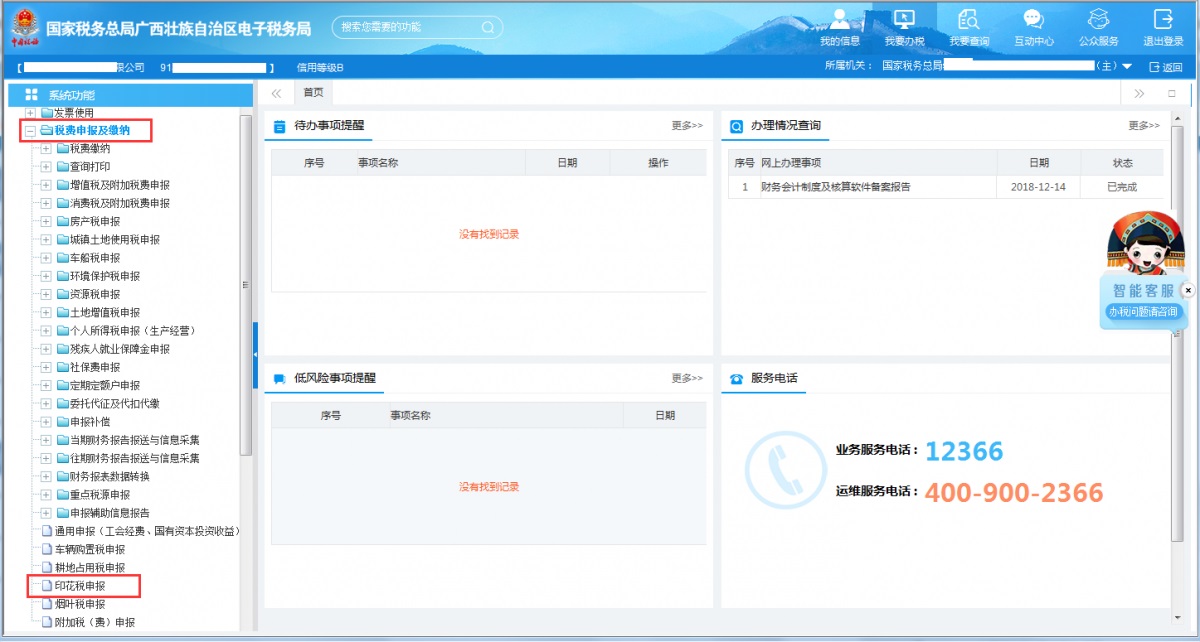Screen dimensions: 1200x642
Task: Open 我要办税 in the top navigation
Action: [x=904, y=27]
